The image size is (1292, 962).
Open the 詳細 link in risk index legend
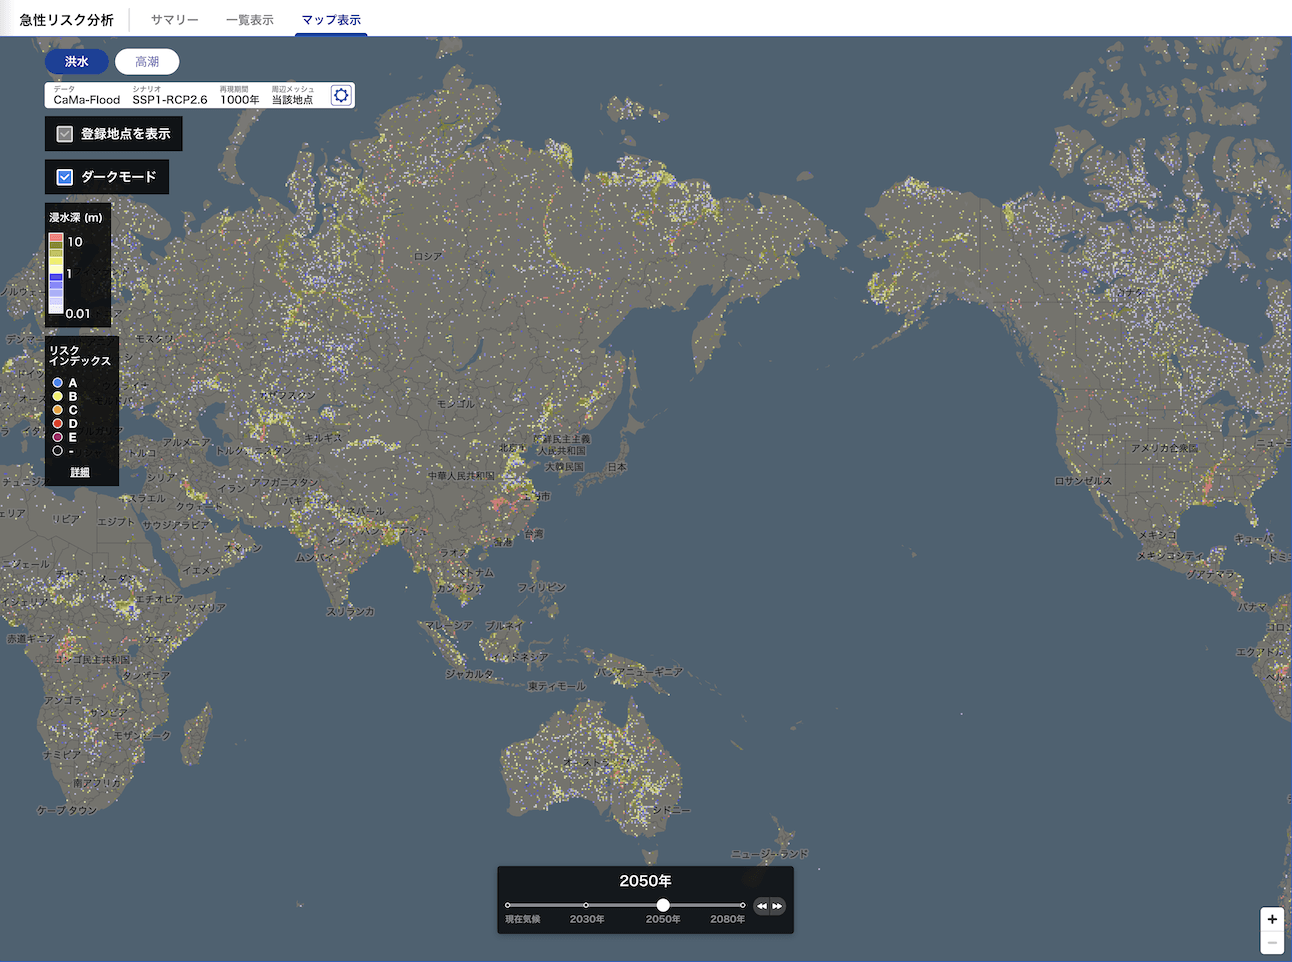(80, 472)
